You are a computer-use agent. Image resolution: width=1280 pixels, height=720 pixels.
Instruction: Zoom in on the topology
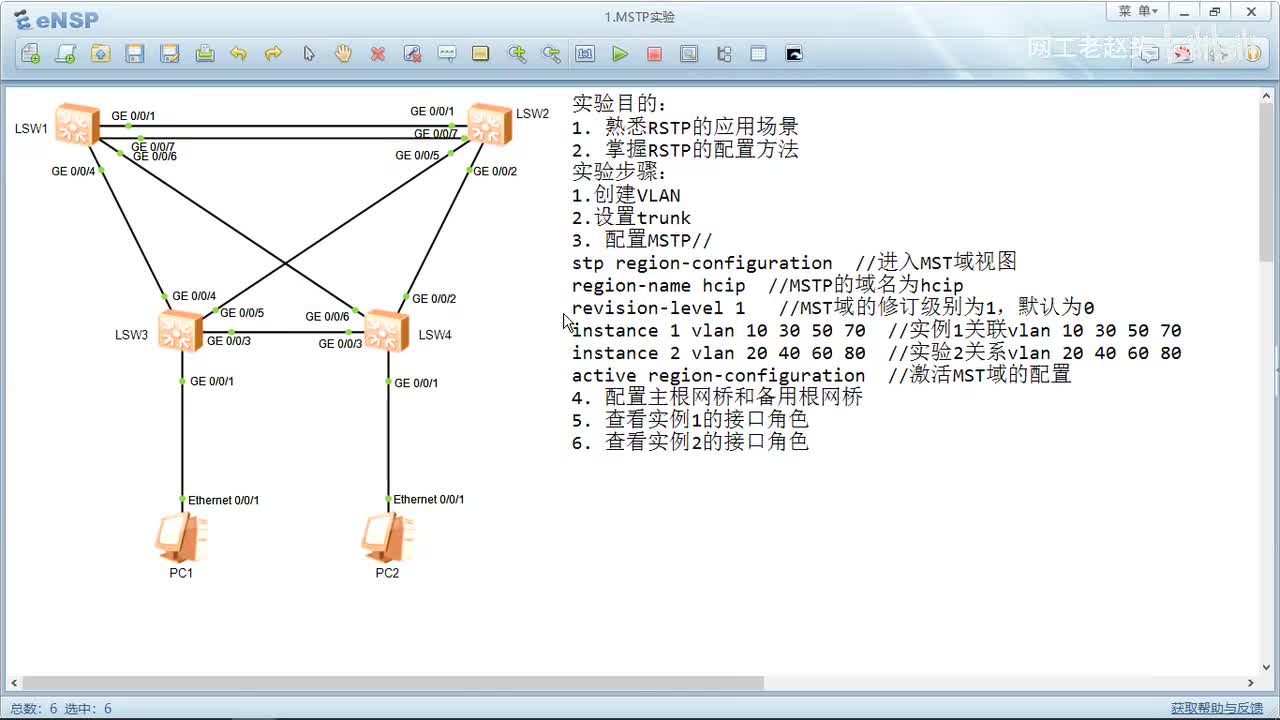pos(517,54)
